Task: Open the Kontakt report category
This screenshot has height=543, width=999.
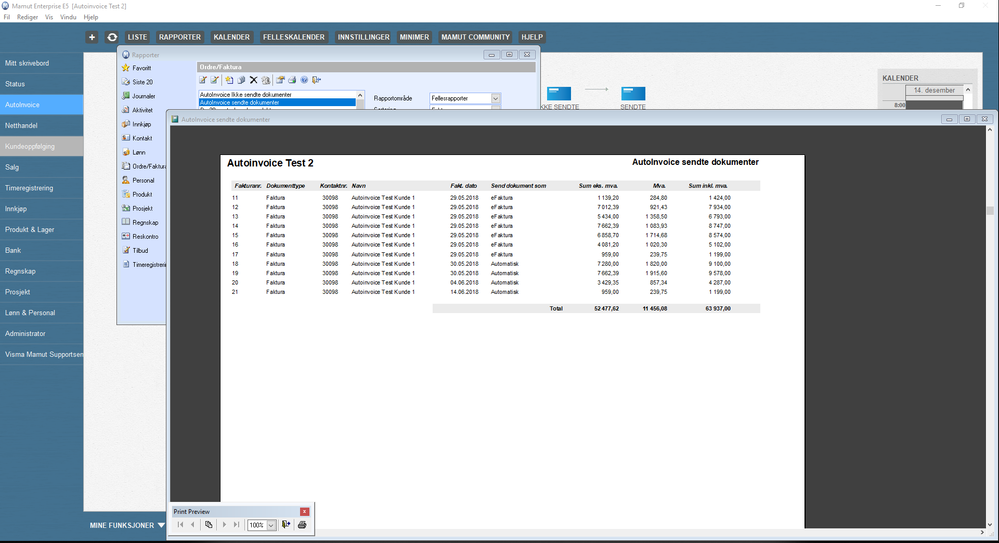Action: pyautogui.click(x=141, y=138)
